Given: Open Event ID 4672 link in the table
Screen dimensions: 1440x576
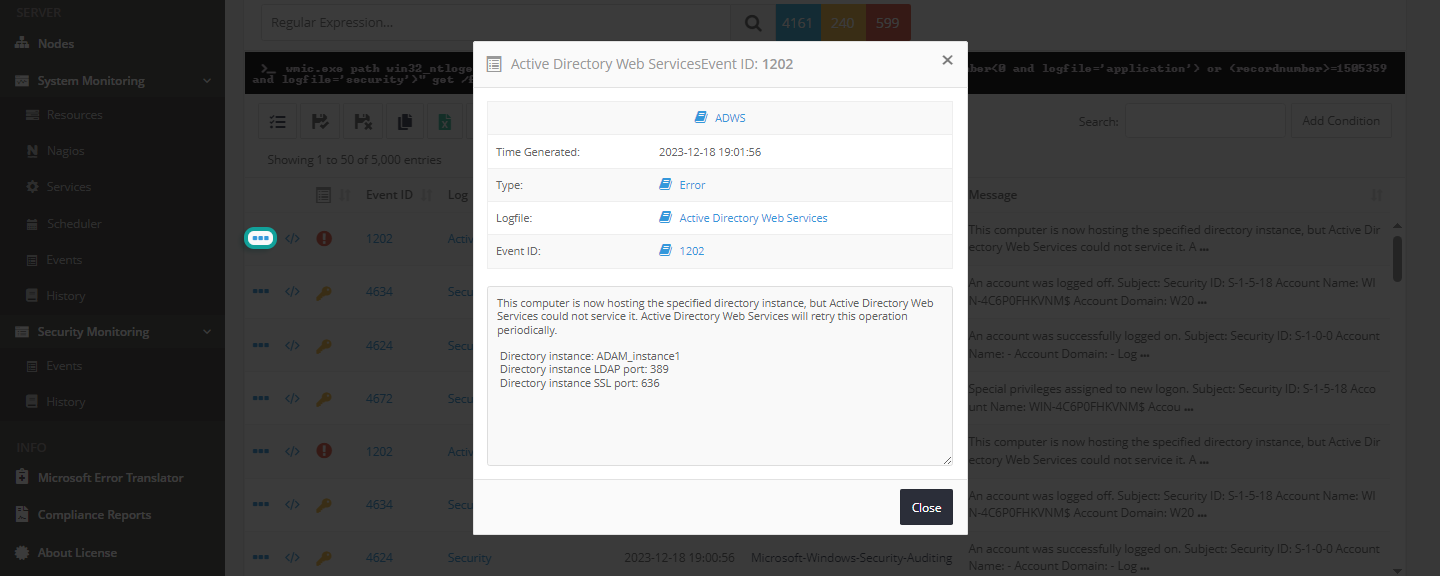Looking at the screenshot, I should click(x=379, y=398).
